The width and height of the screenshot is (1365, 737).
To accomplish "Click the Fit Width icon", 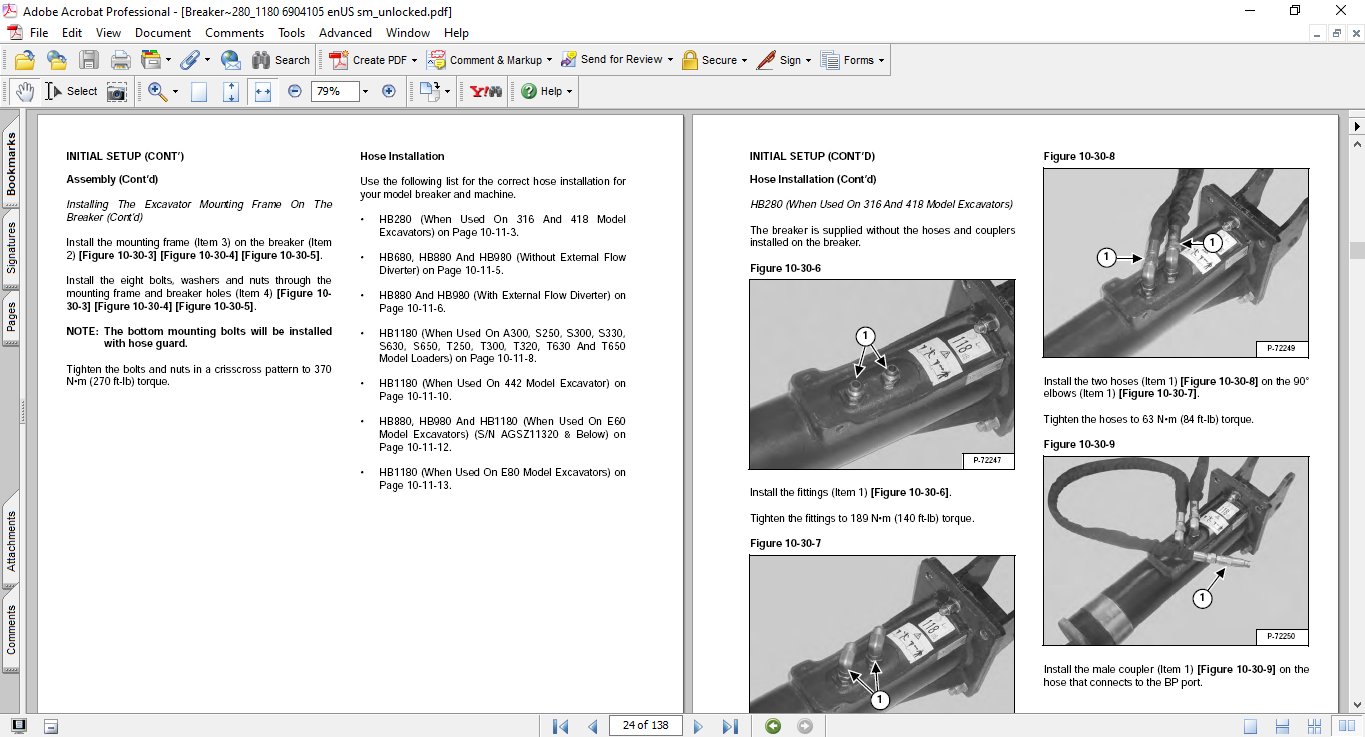I will [262, 91].
